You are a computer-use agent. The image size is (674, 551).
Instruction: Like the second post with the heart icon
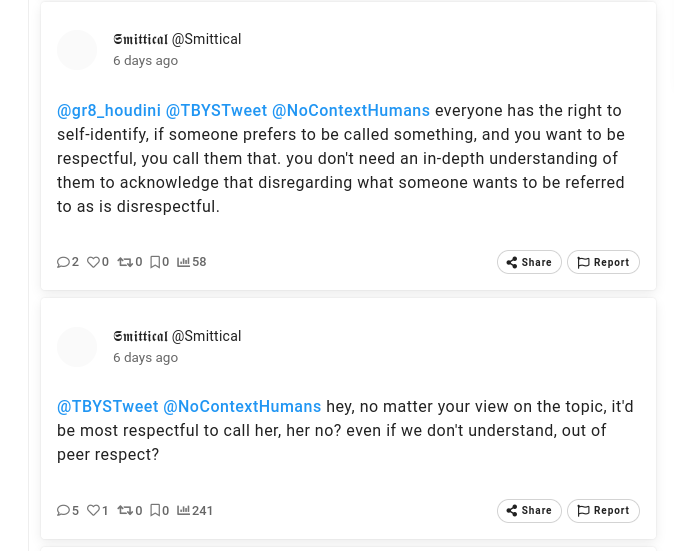click(x=93, y=510)
